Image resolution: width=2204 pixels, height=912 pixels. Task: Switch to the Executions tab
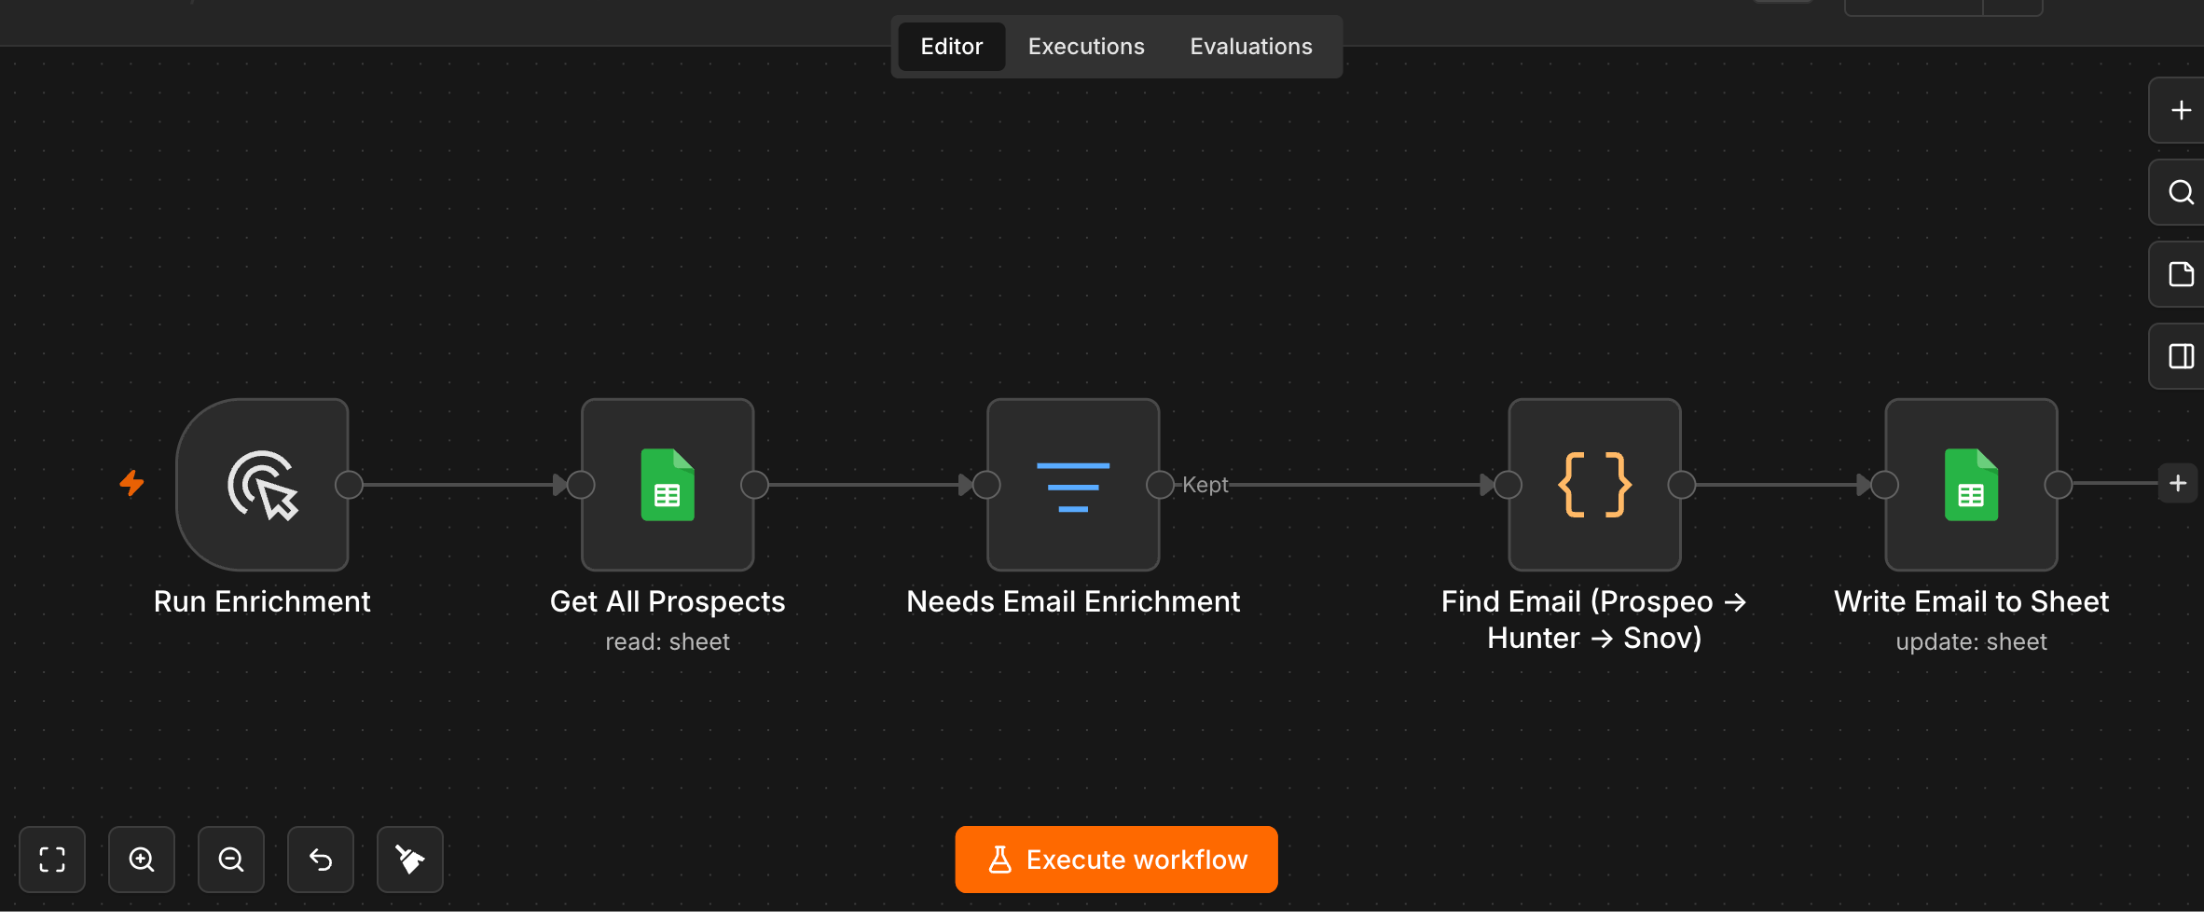1086,46
